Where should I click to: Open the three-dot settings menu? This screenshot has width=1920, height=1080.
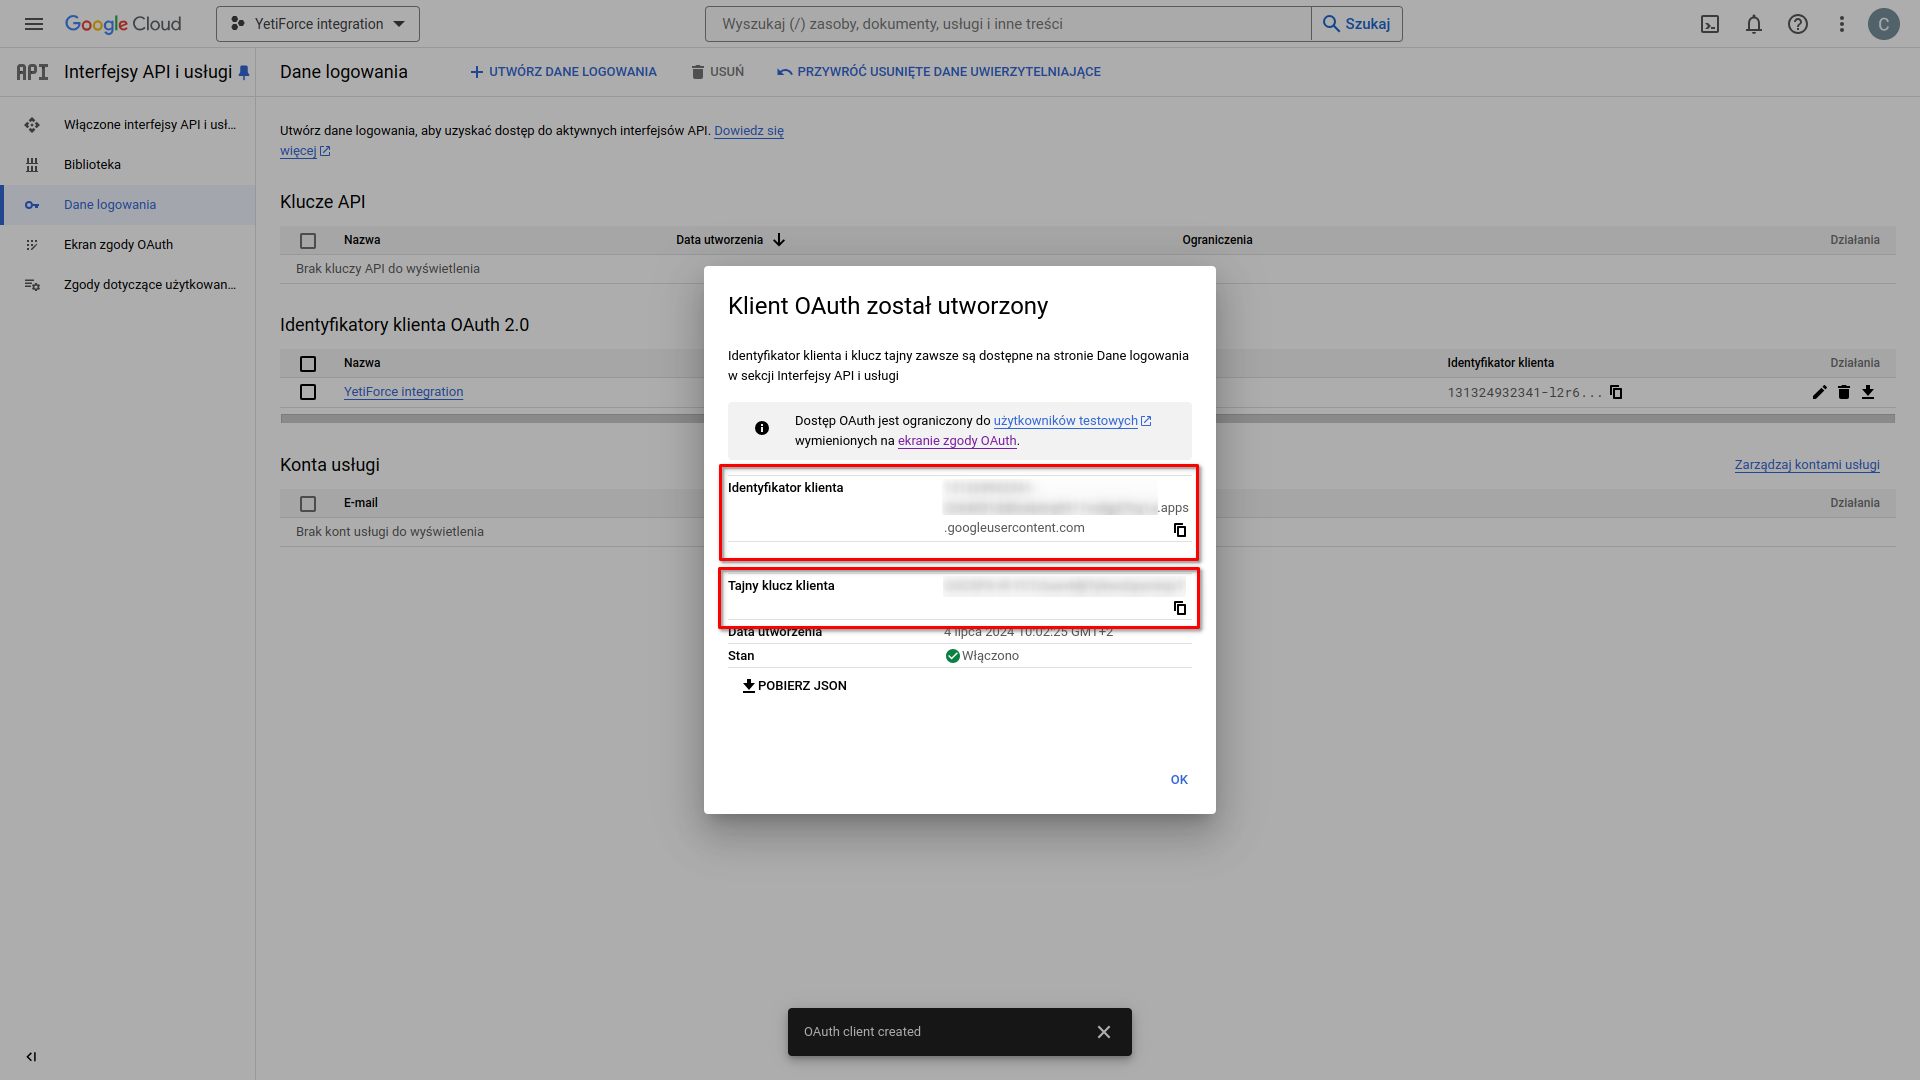click(1842, 24)
